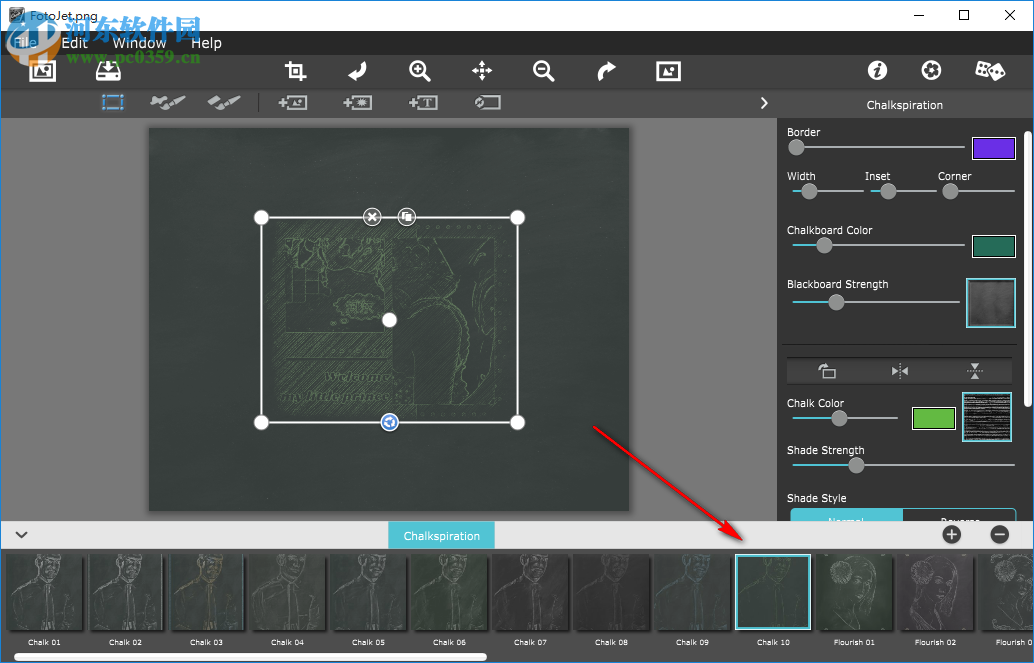1034x663 pixels.
Task: Click the save image icon
Action: [x=107, y=71]
